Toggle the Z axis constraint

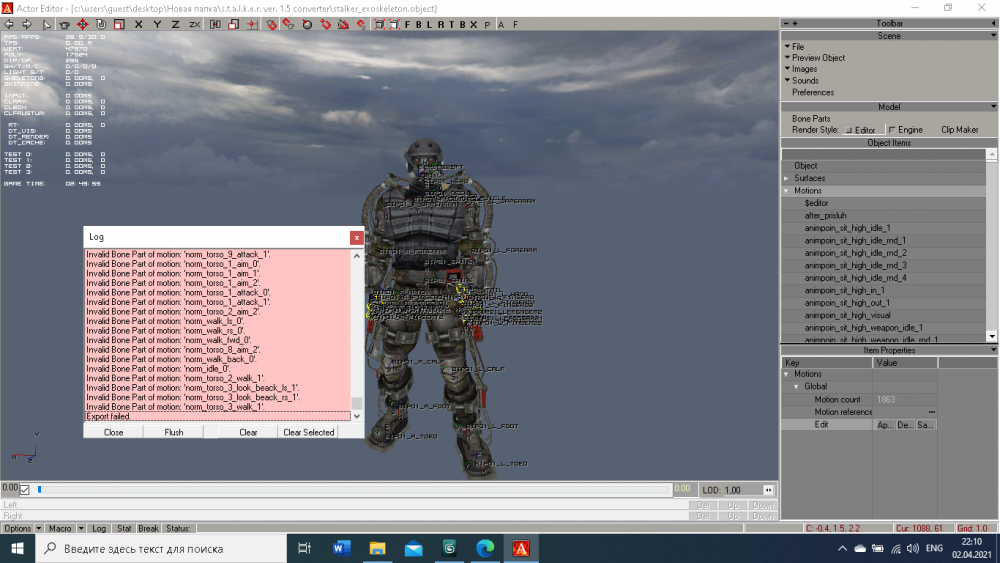pos(175,24)
